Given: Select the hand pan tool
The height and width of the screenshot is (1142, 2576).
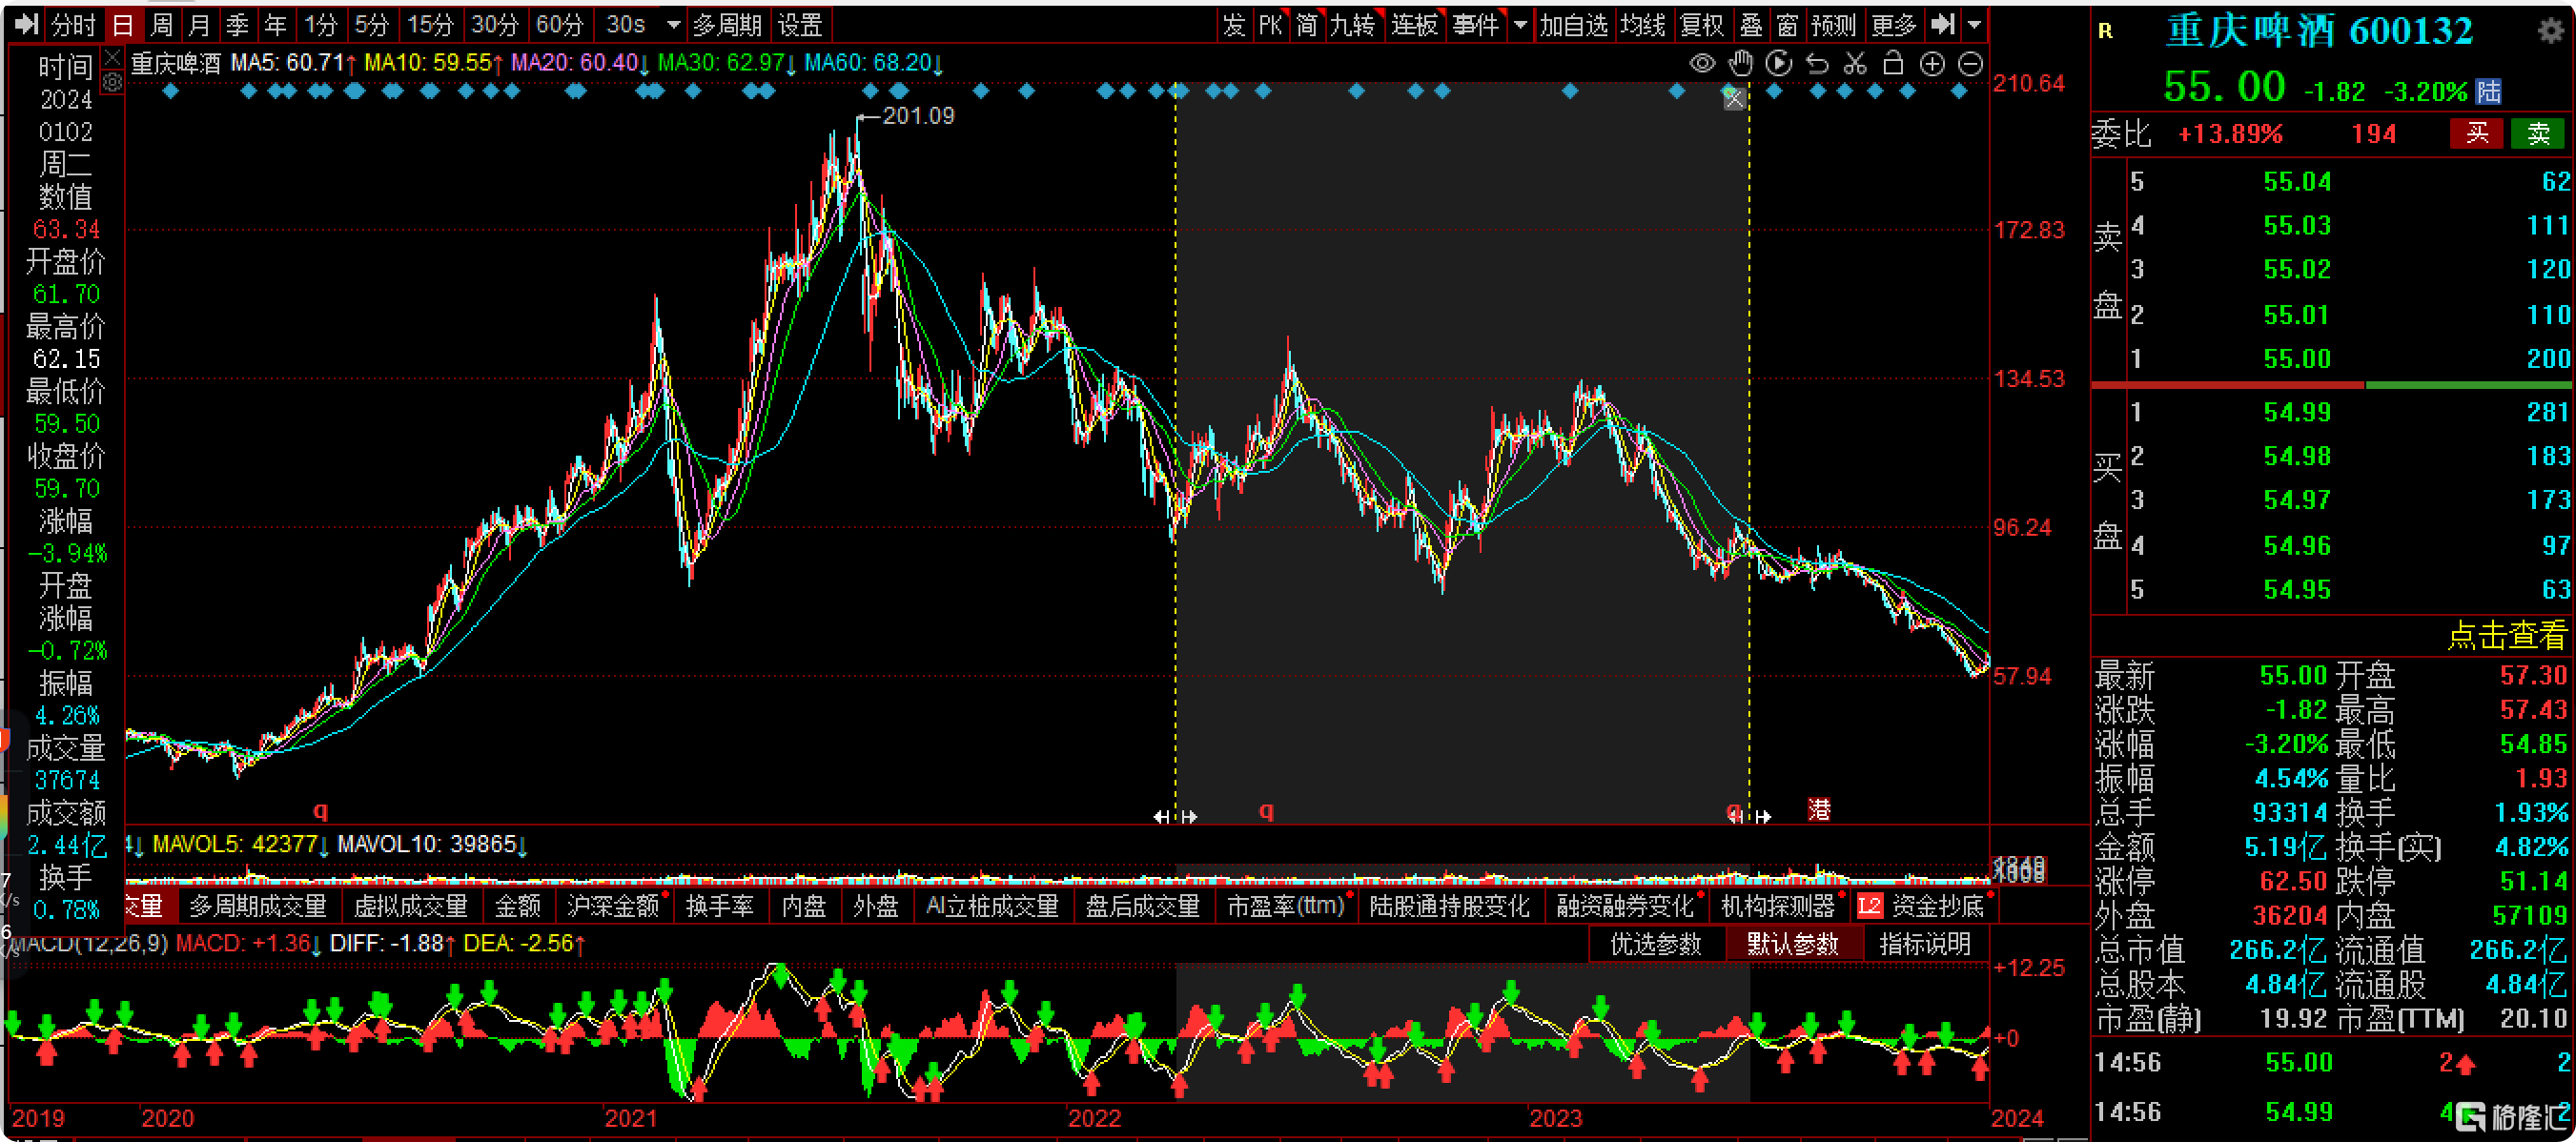Looking at the screenshot, I should 1741,64.
